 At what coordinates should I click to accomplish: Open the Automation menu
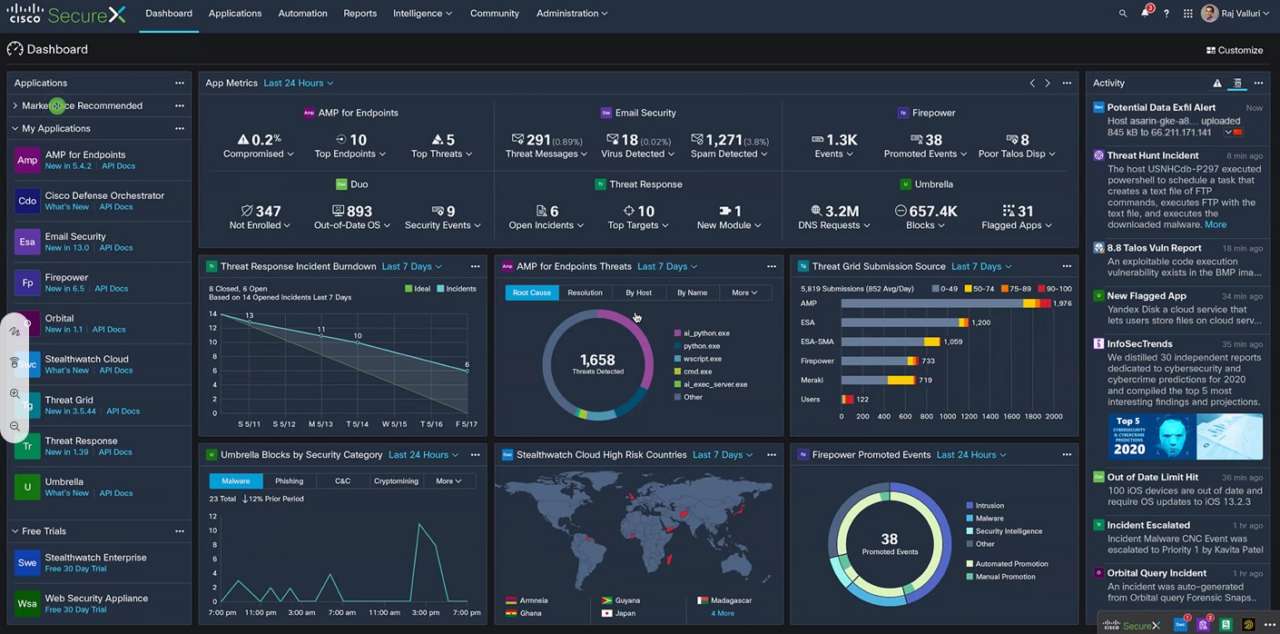302,13
